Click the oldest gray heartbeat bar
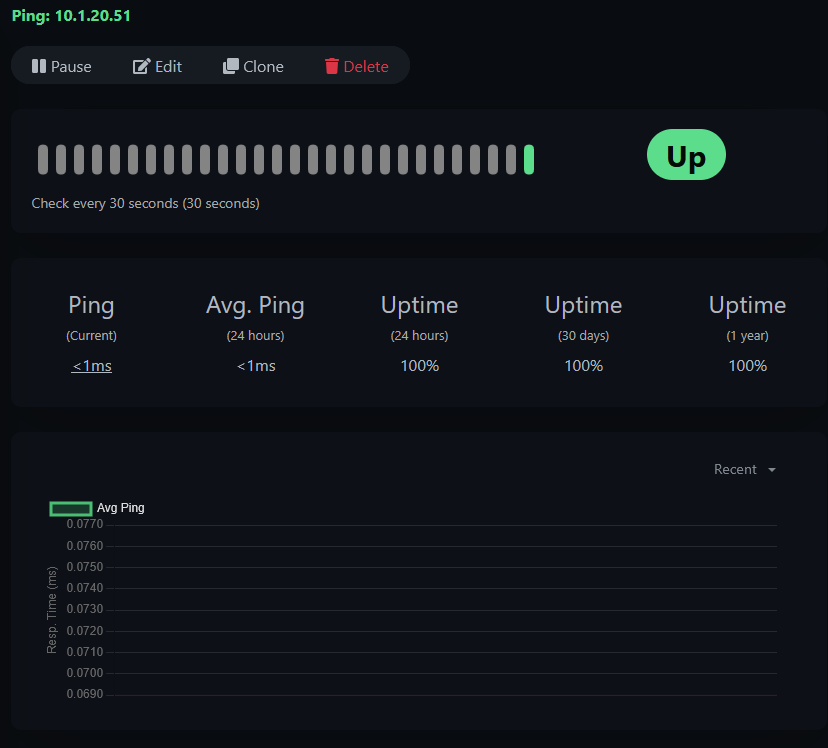This screenshot has height=748, width=828. tap(43, 158)
